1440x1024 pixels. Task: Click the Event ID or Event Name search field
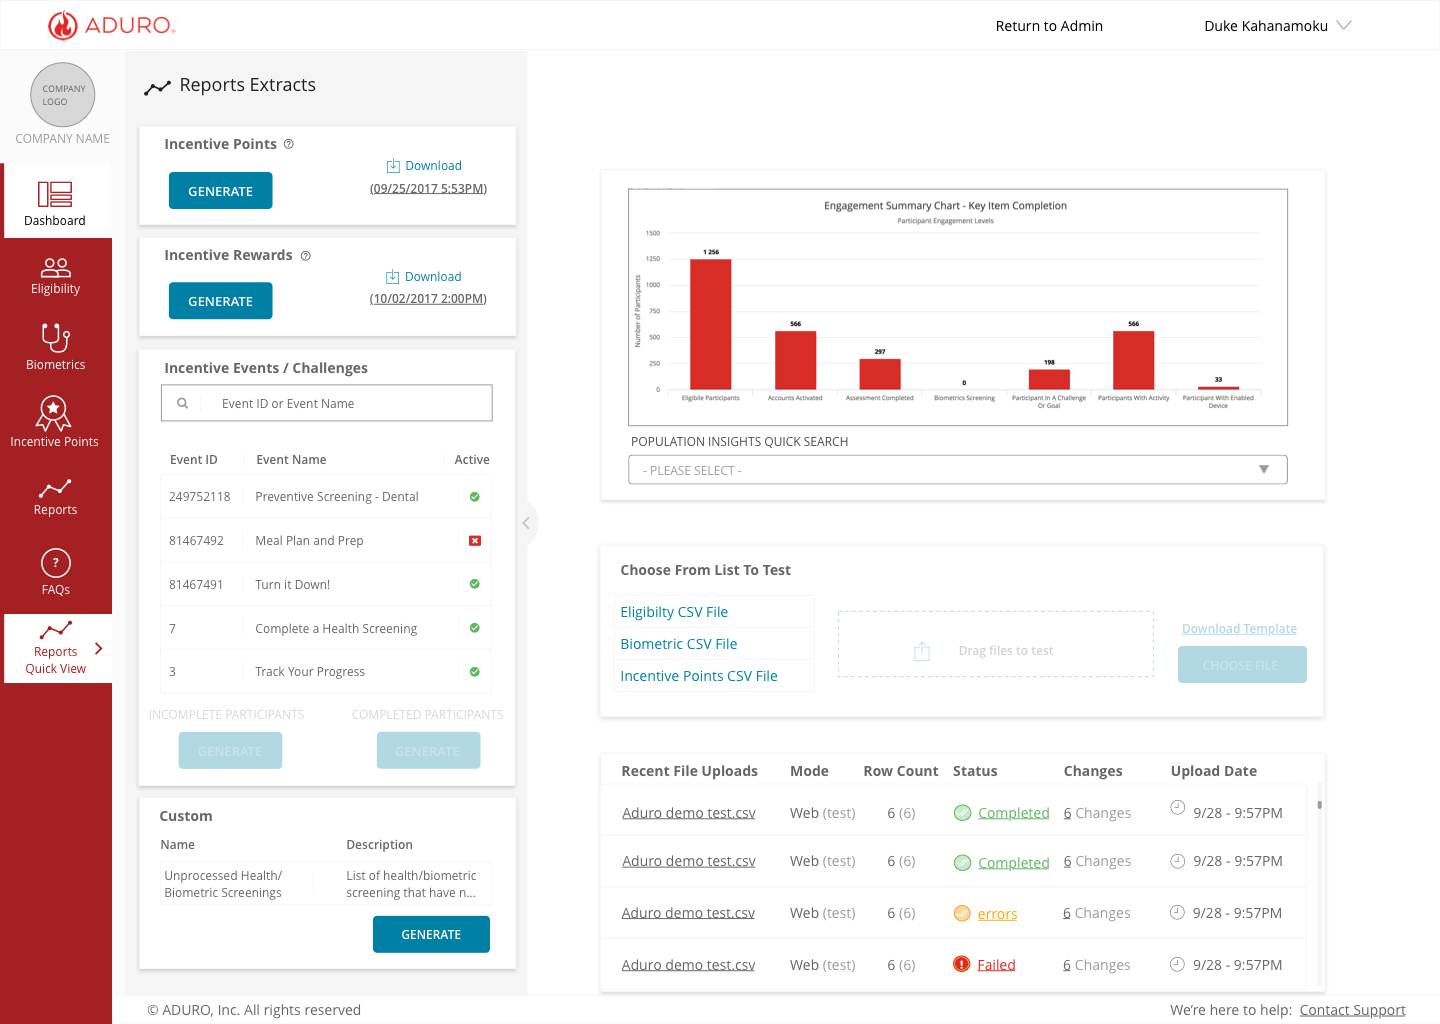pyautogui.click(x=327, y=403)
